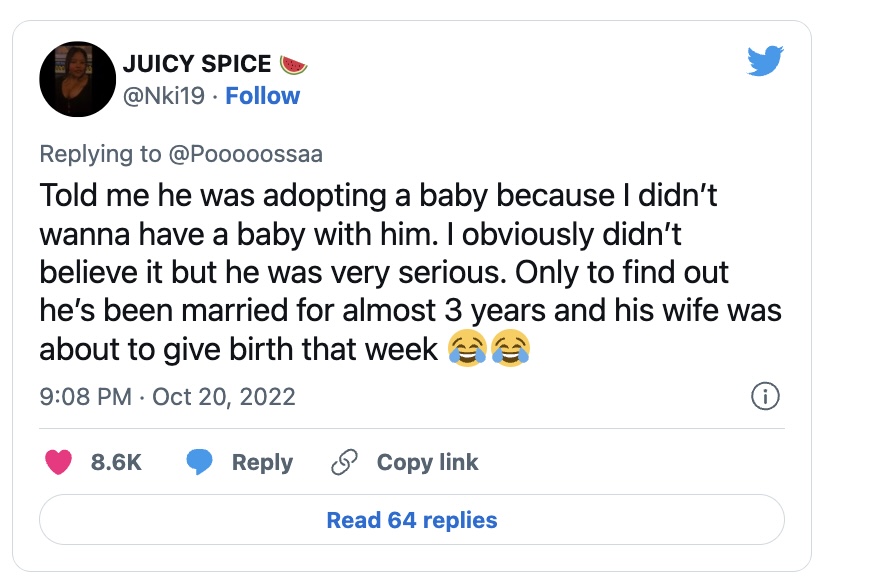Viewport: 886px width, 586px height.
Task: Click the watermelon emoji beside JUICY SPICE
Action: (x=294, y=64)
